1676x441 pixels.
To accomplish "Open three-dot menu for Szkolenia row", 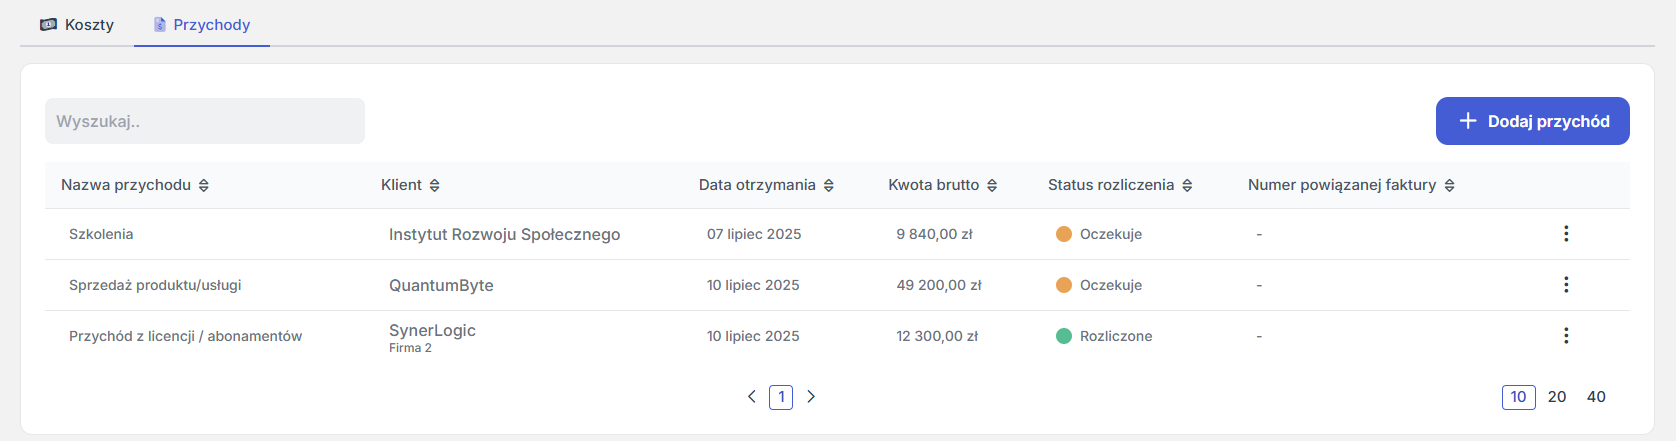I will [1566, 233].
